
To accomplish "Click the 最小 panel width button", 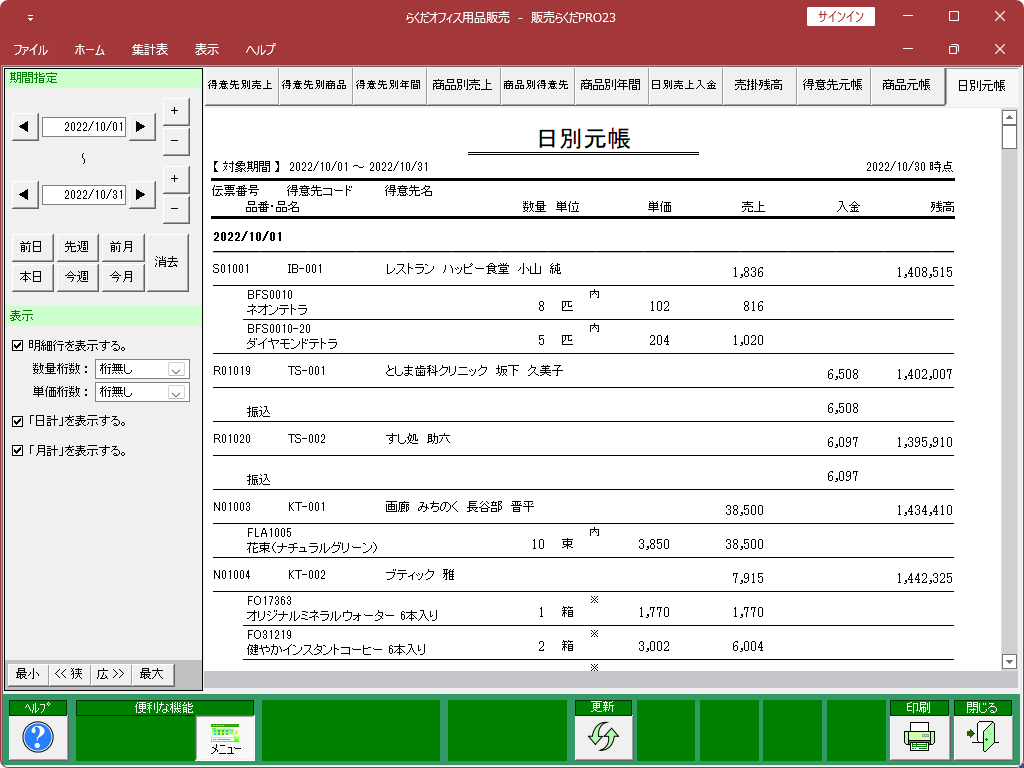I will pos(27,674).
